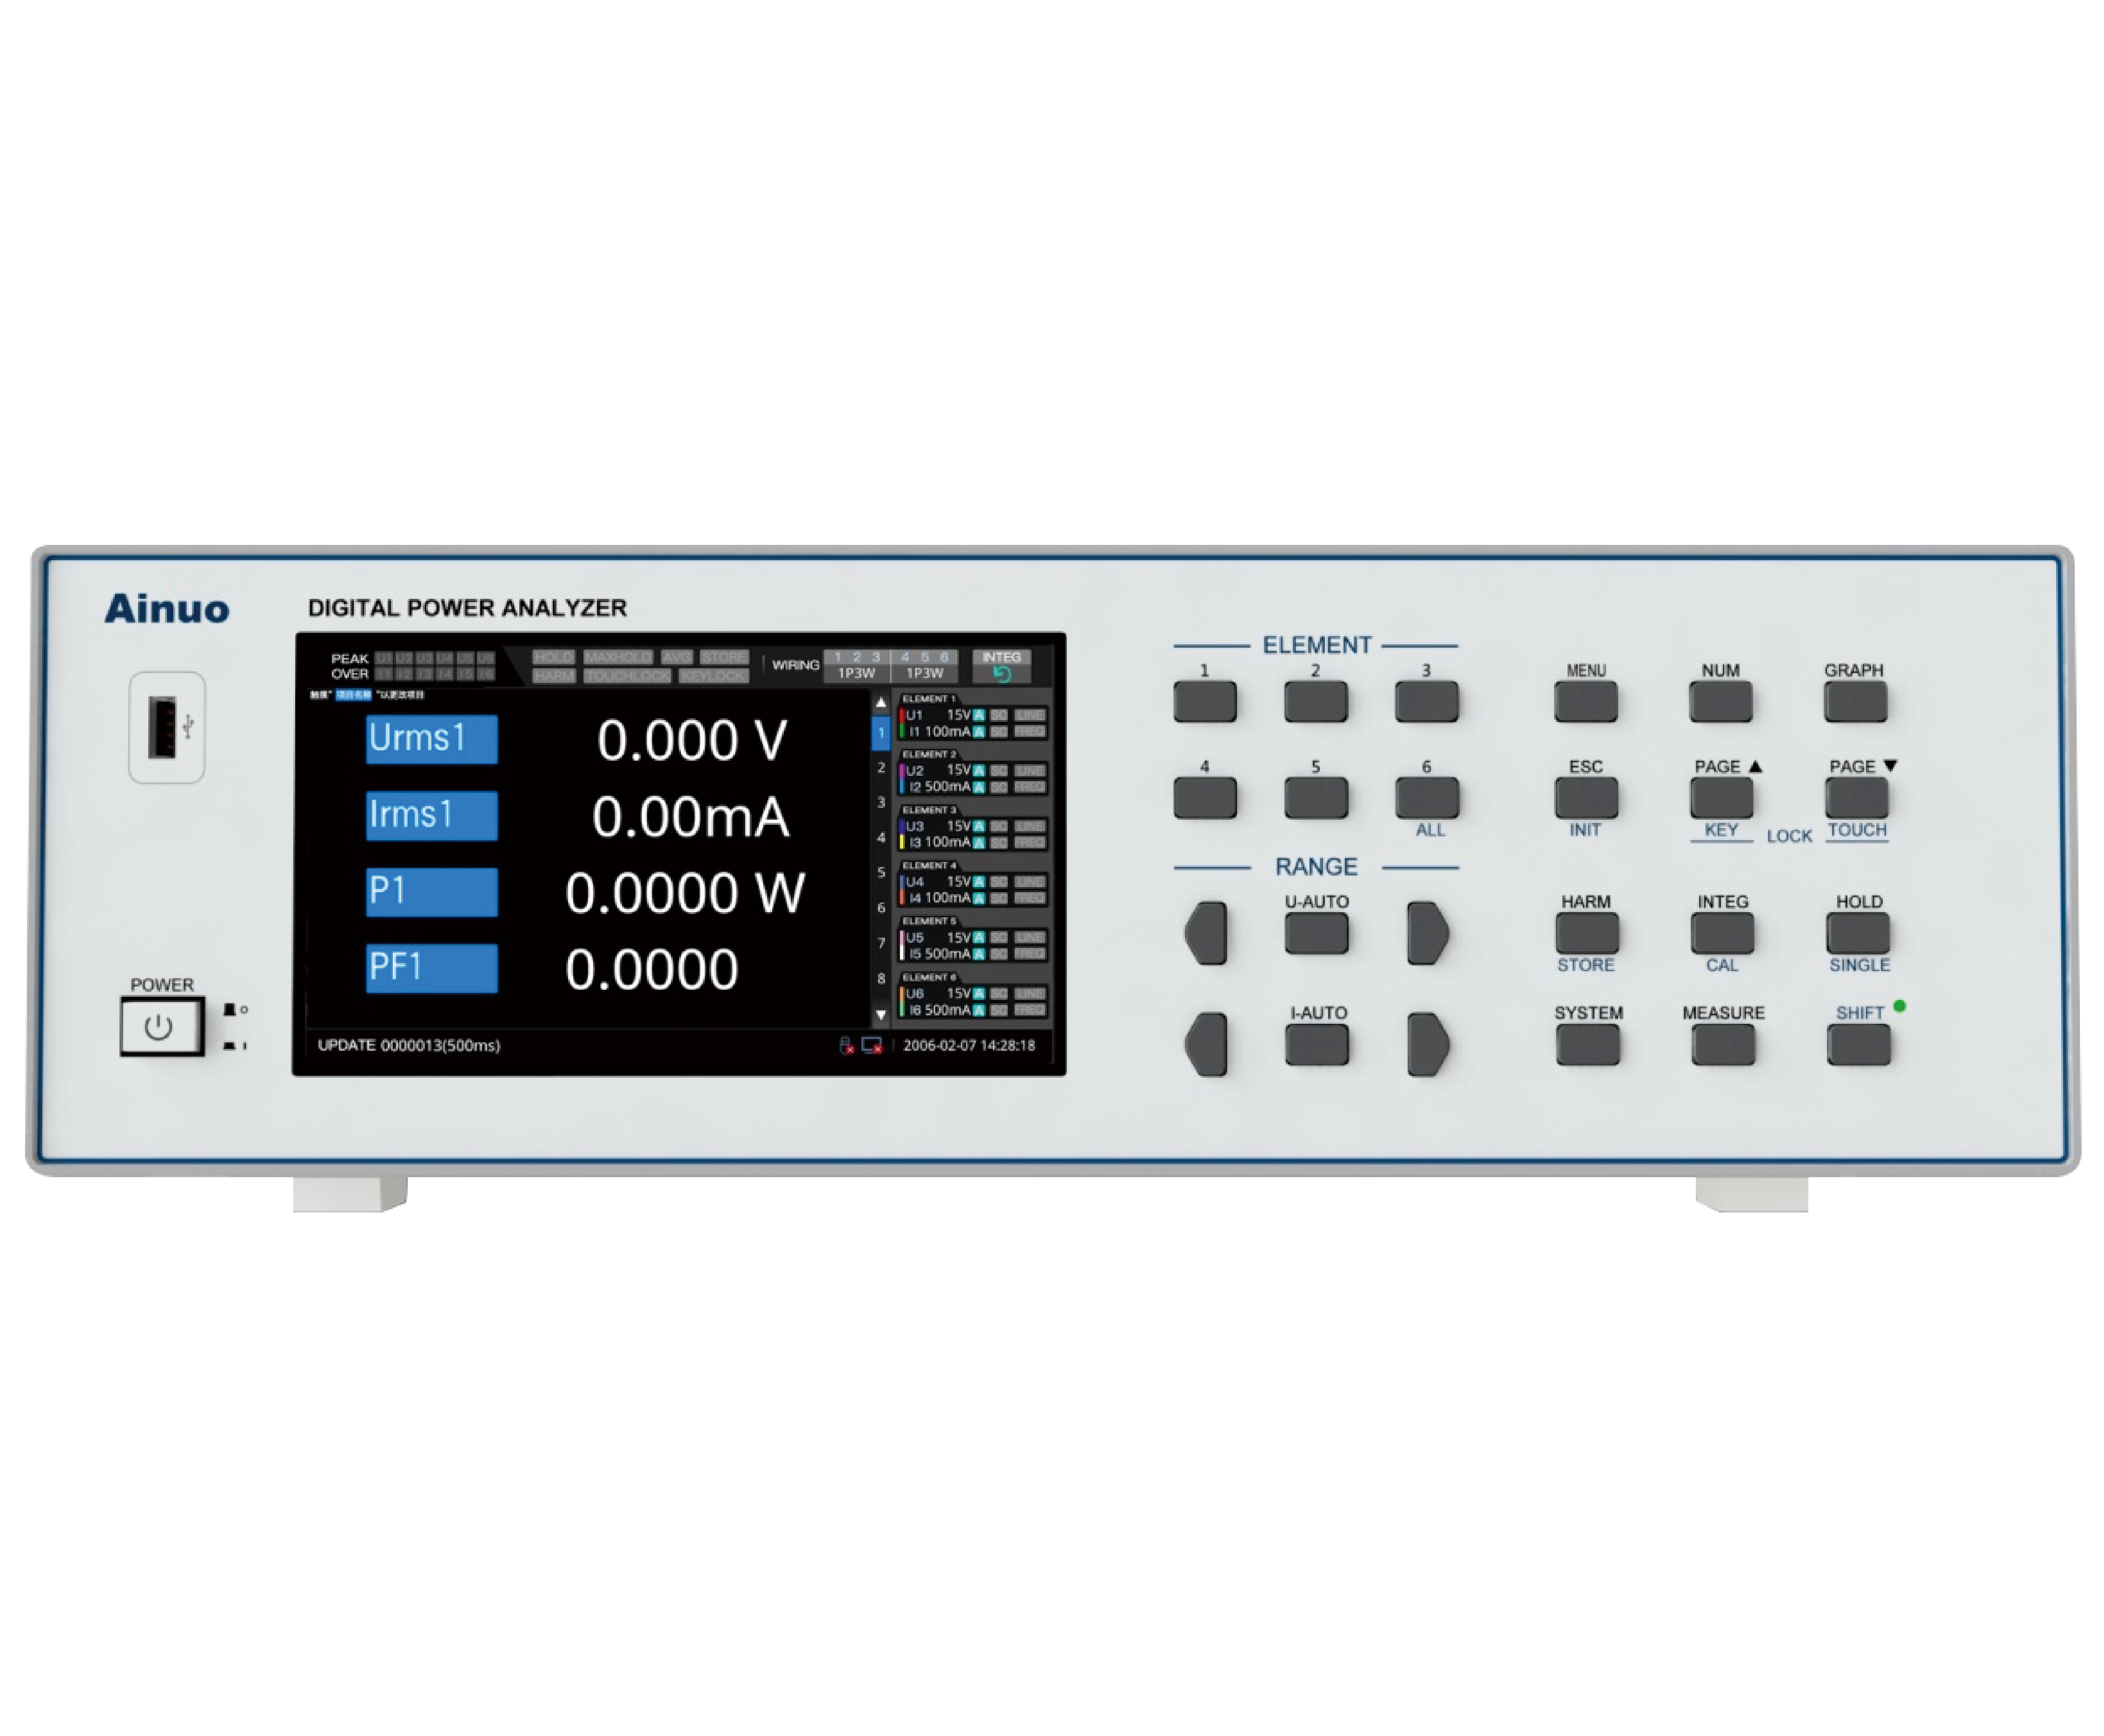Open the Urms1 item selector
This screenshot has width=2104, height=1736.
tap(431, 739)
